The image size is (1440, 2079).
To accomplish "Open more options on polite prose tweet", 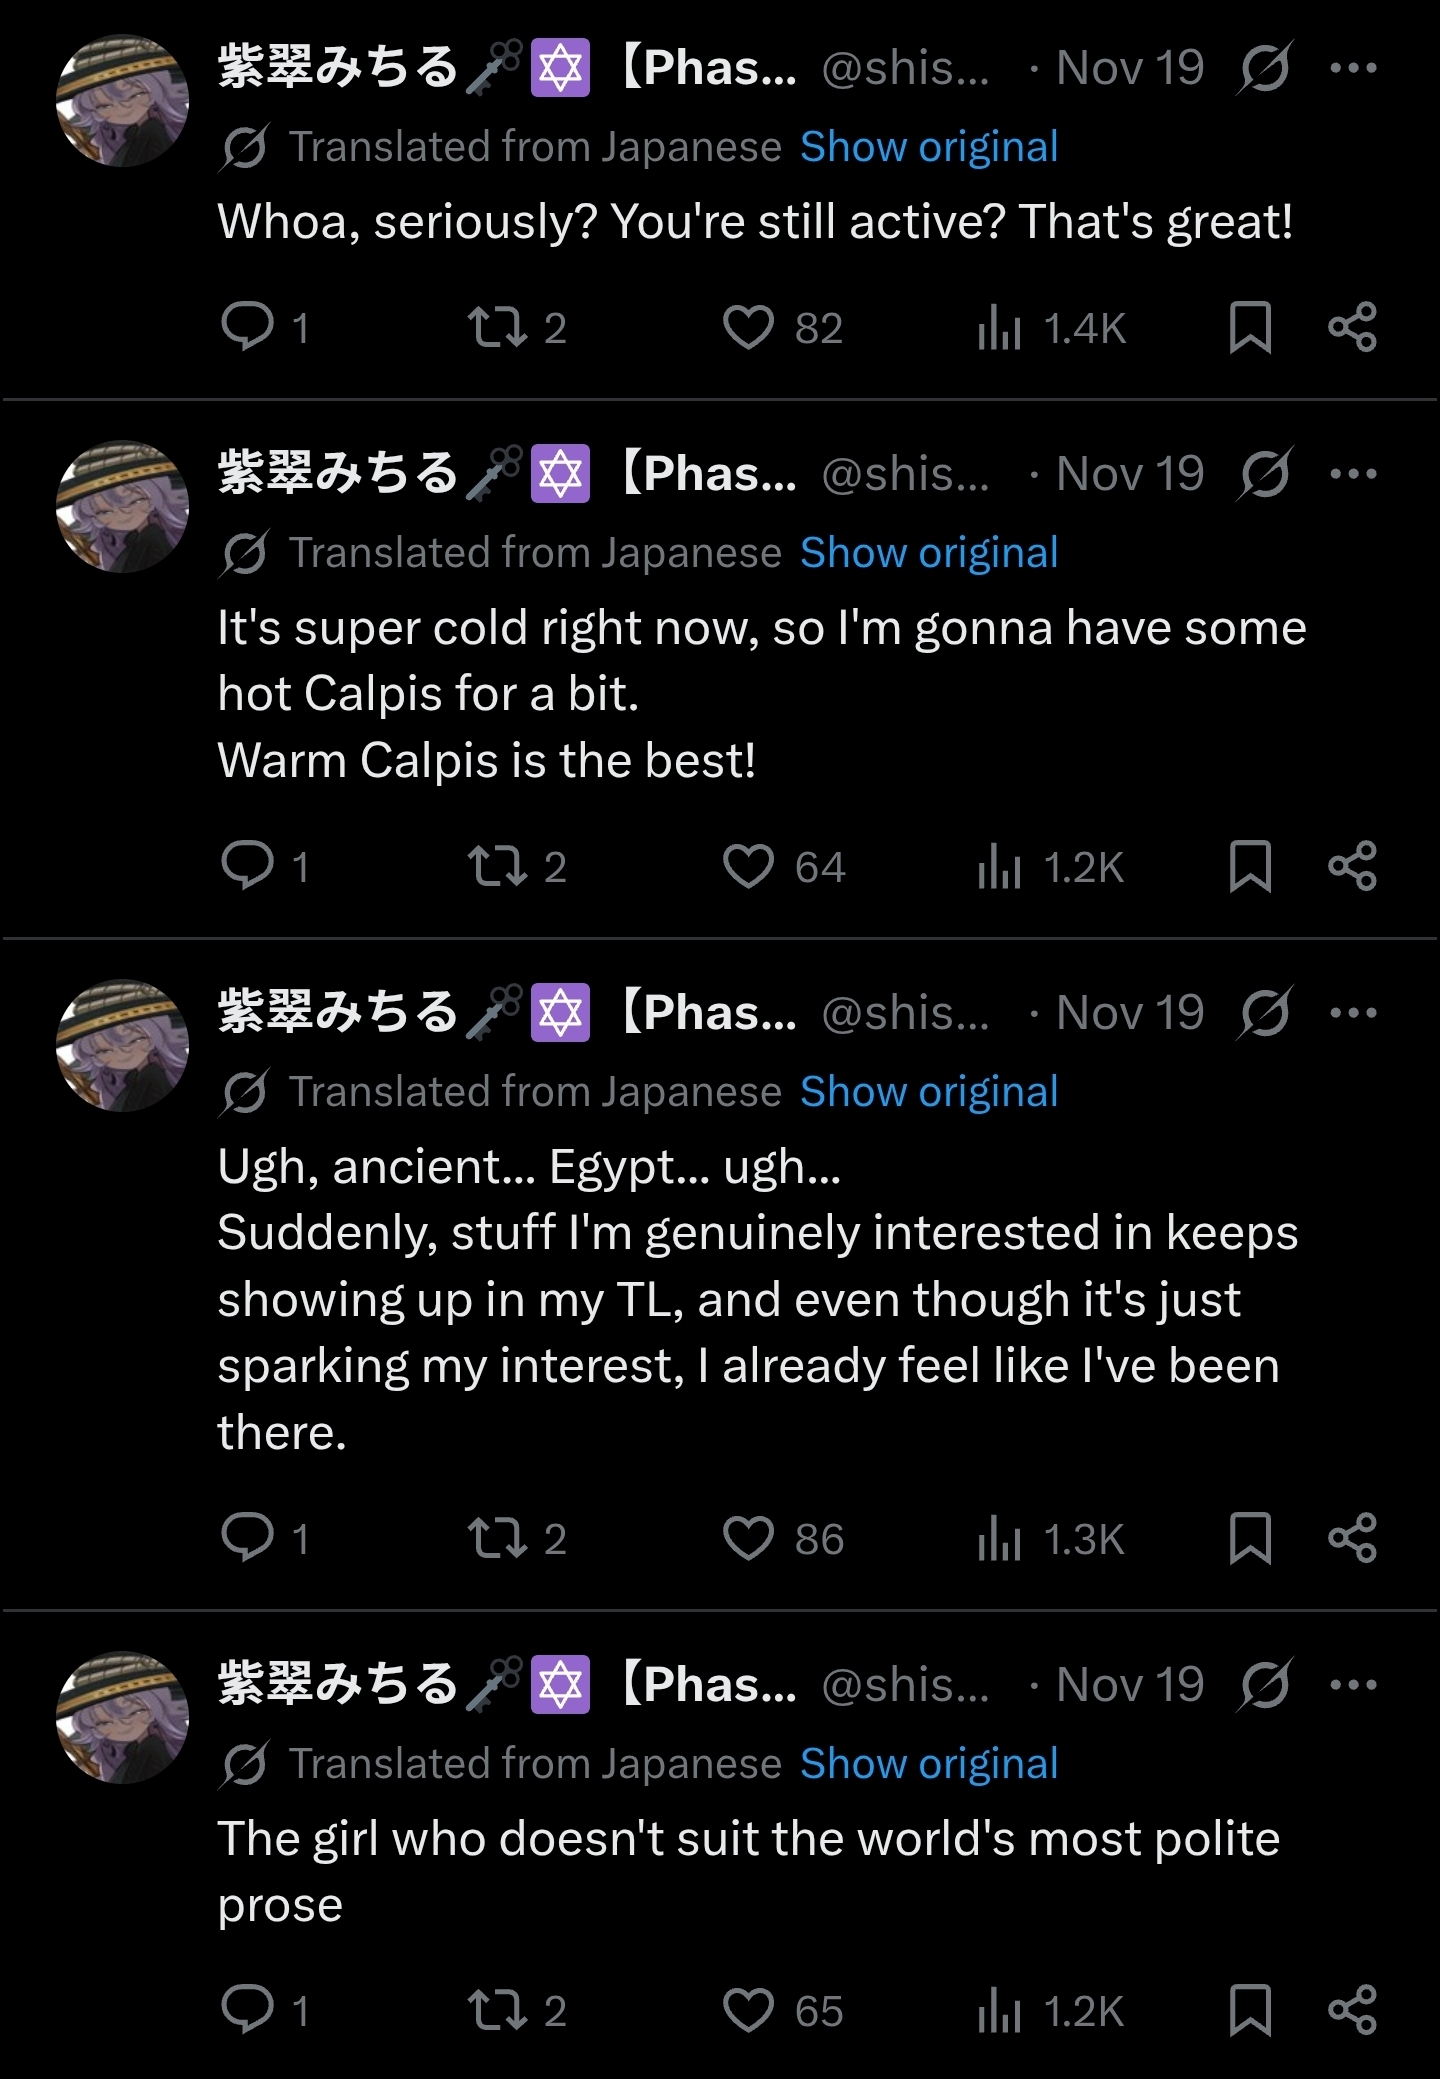I will tap(1353, 1685).
